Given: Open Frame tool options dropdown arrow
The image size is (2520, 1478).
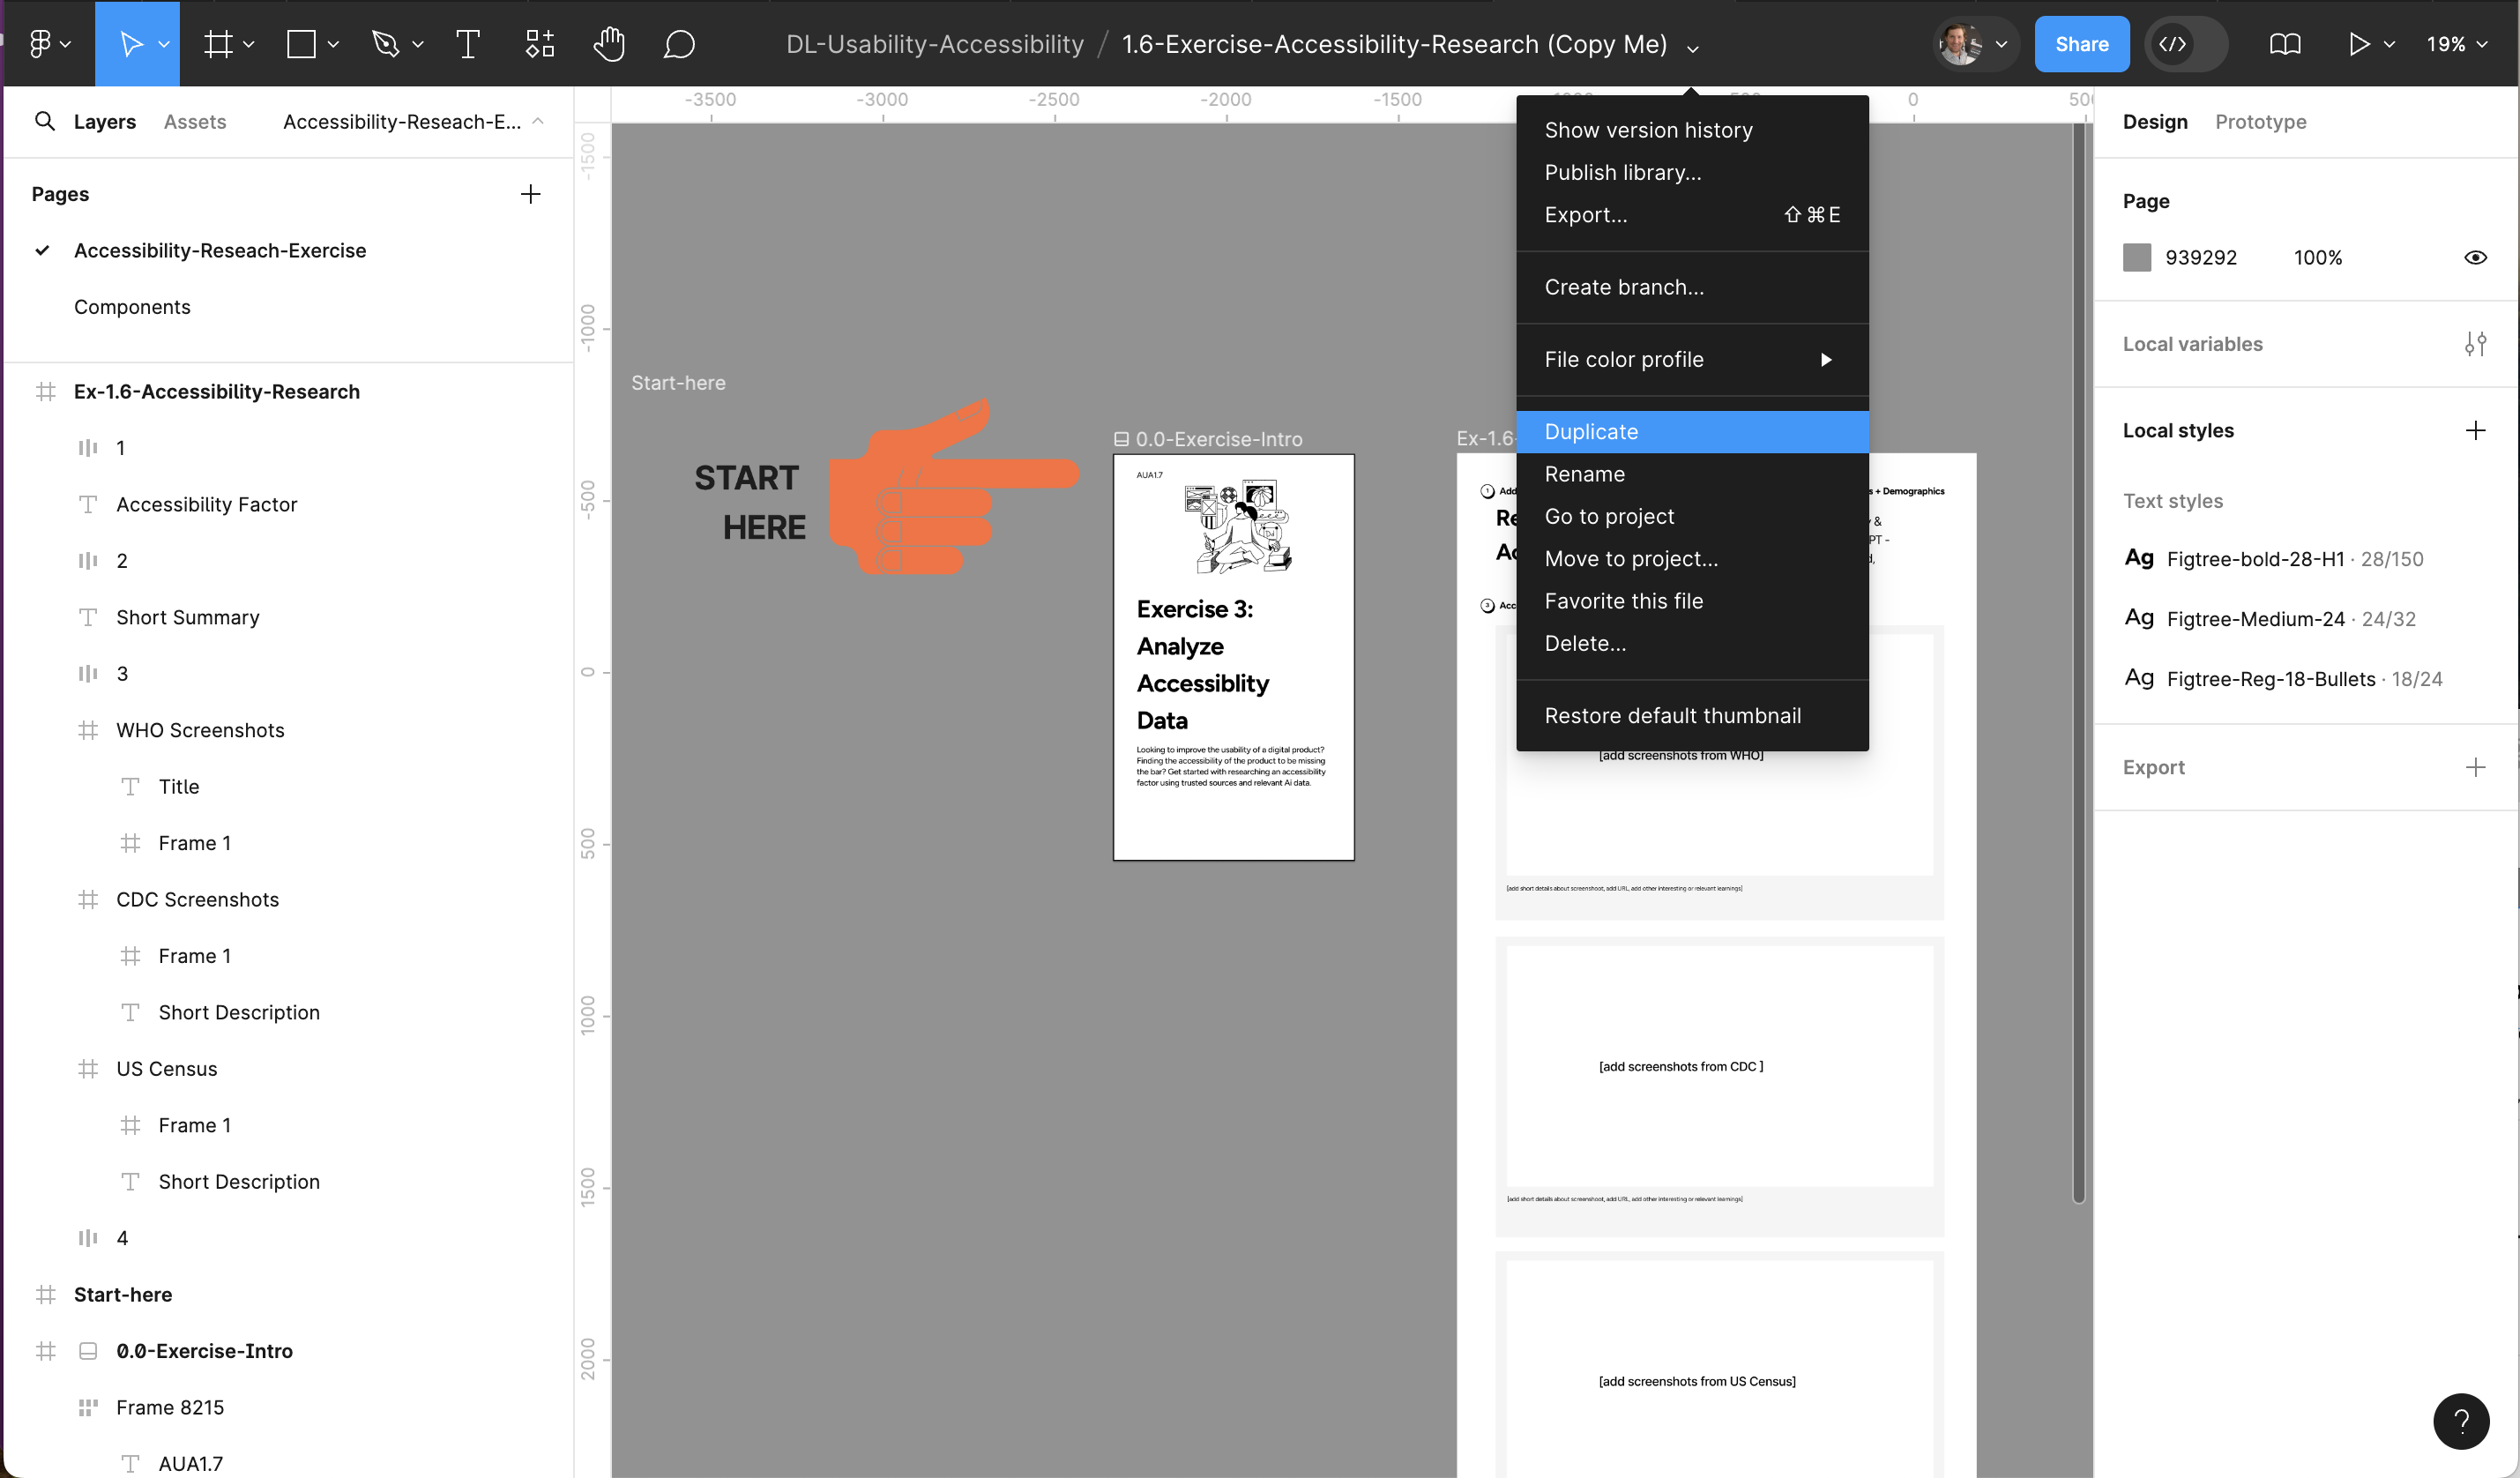Looking at the screenshot, I should click(x=249, y=44).
